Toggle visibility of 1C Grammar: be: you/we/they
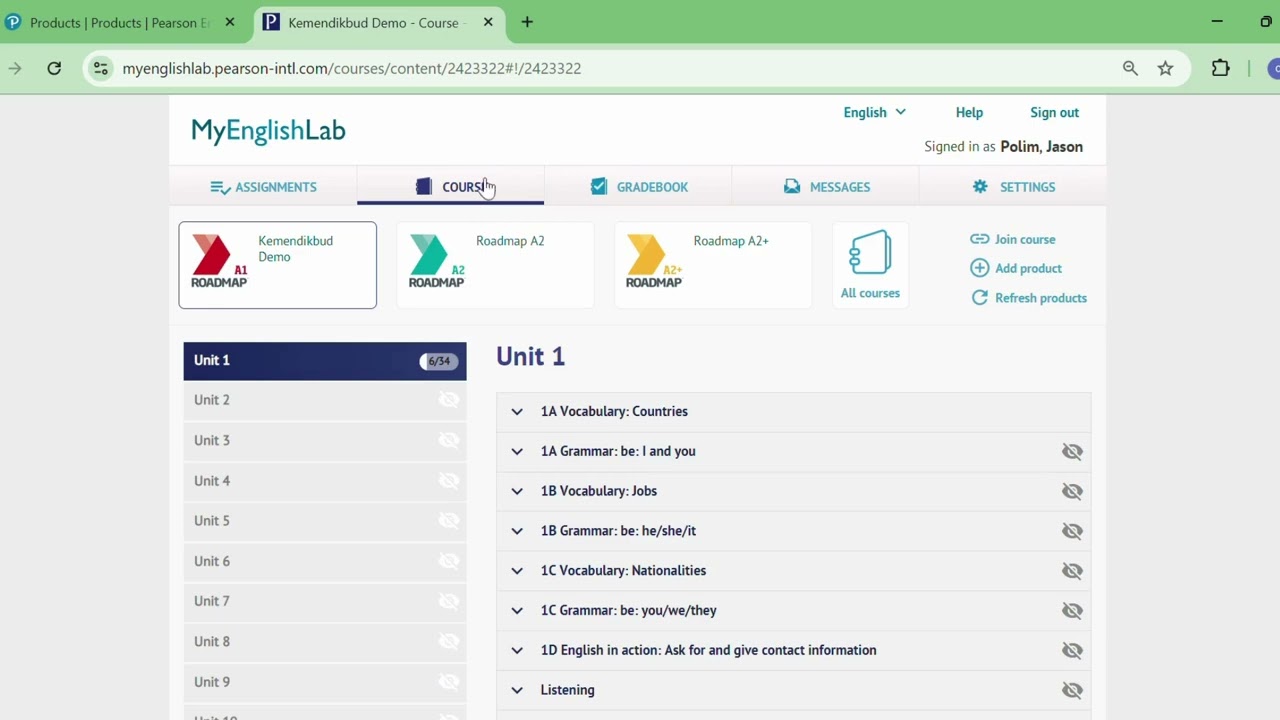The width and height of the screenshot is (1280, 720). pyautogui.click(x=1072, y=610)
